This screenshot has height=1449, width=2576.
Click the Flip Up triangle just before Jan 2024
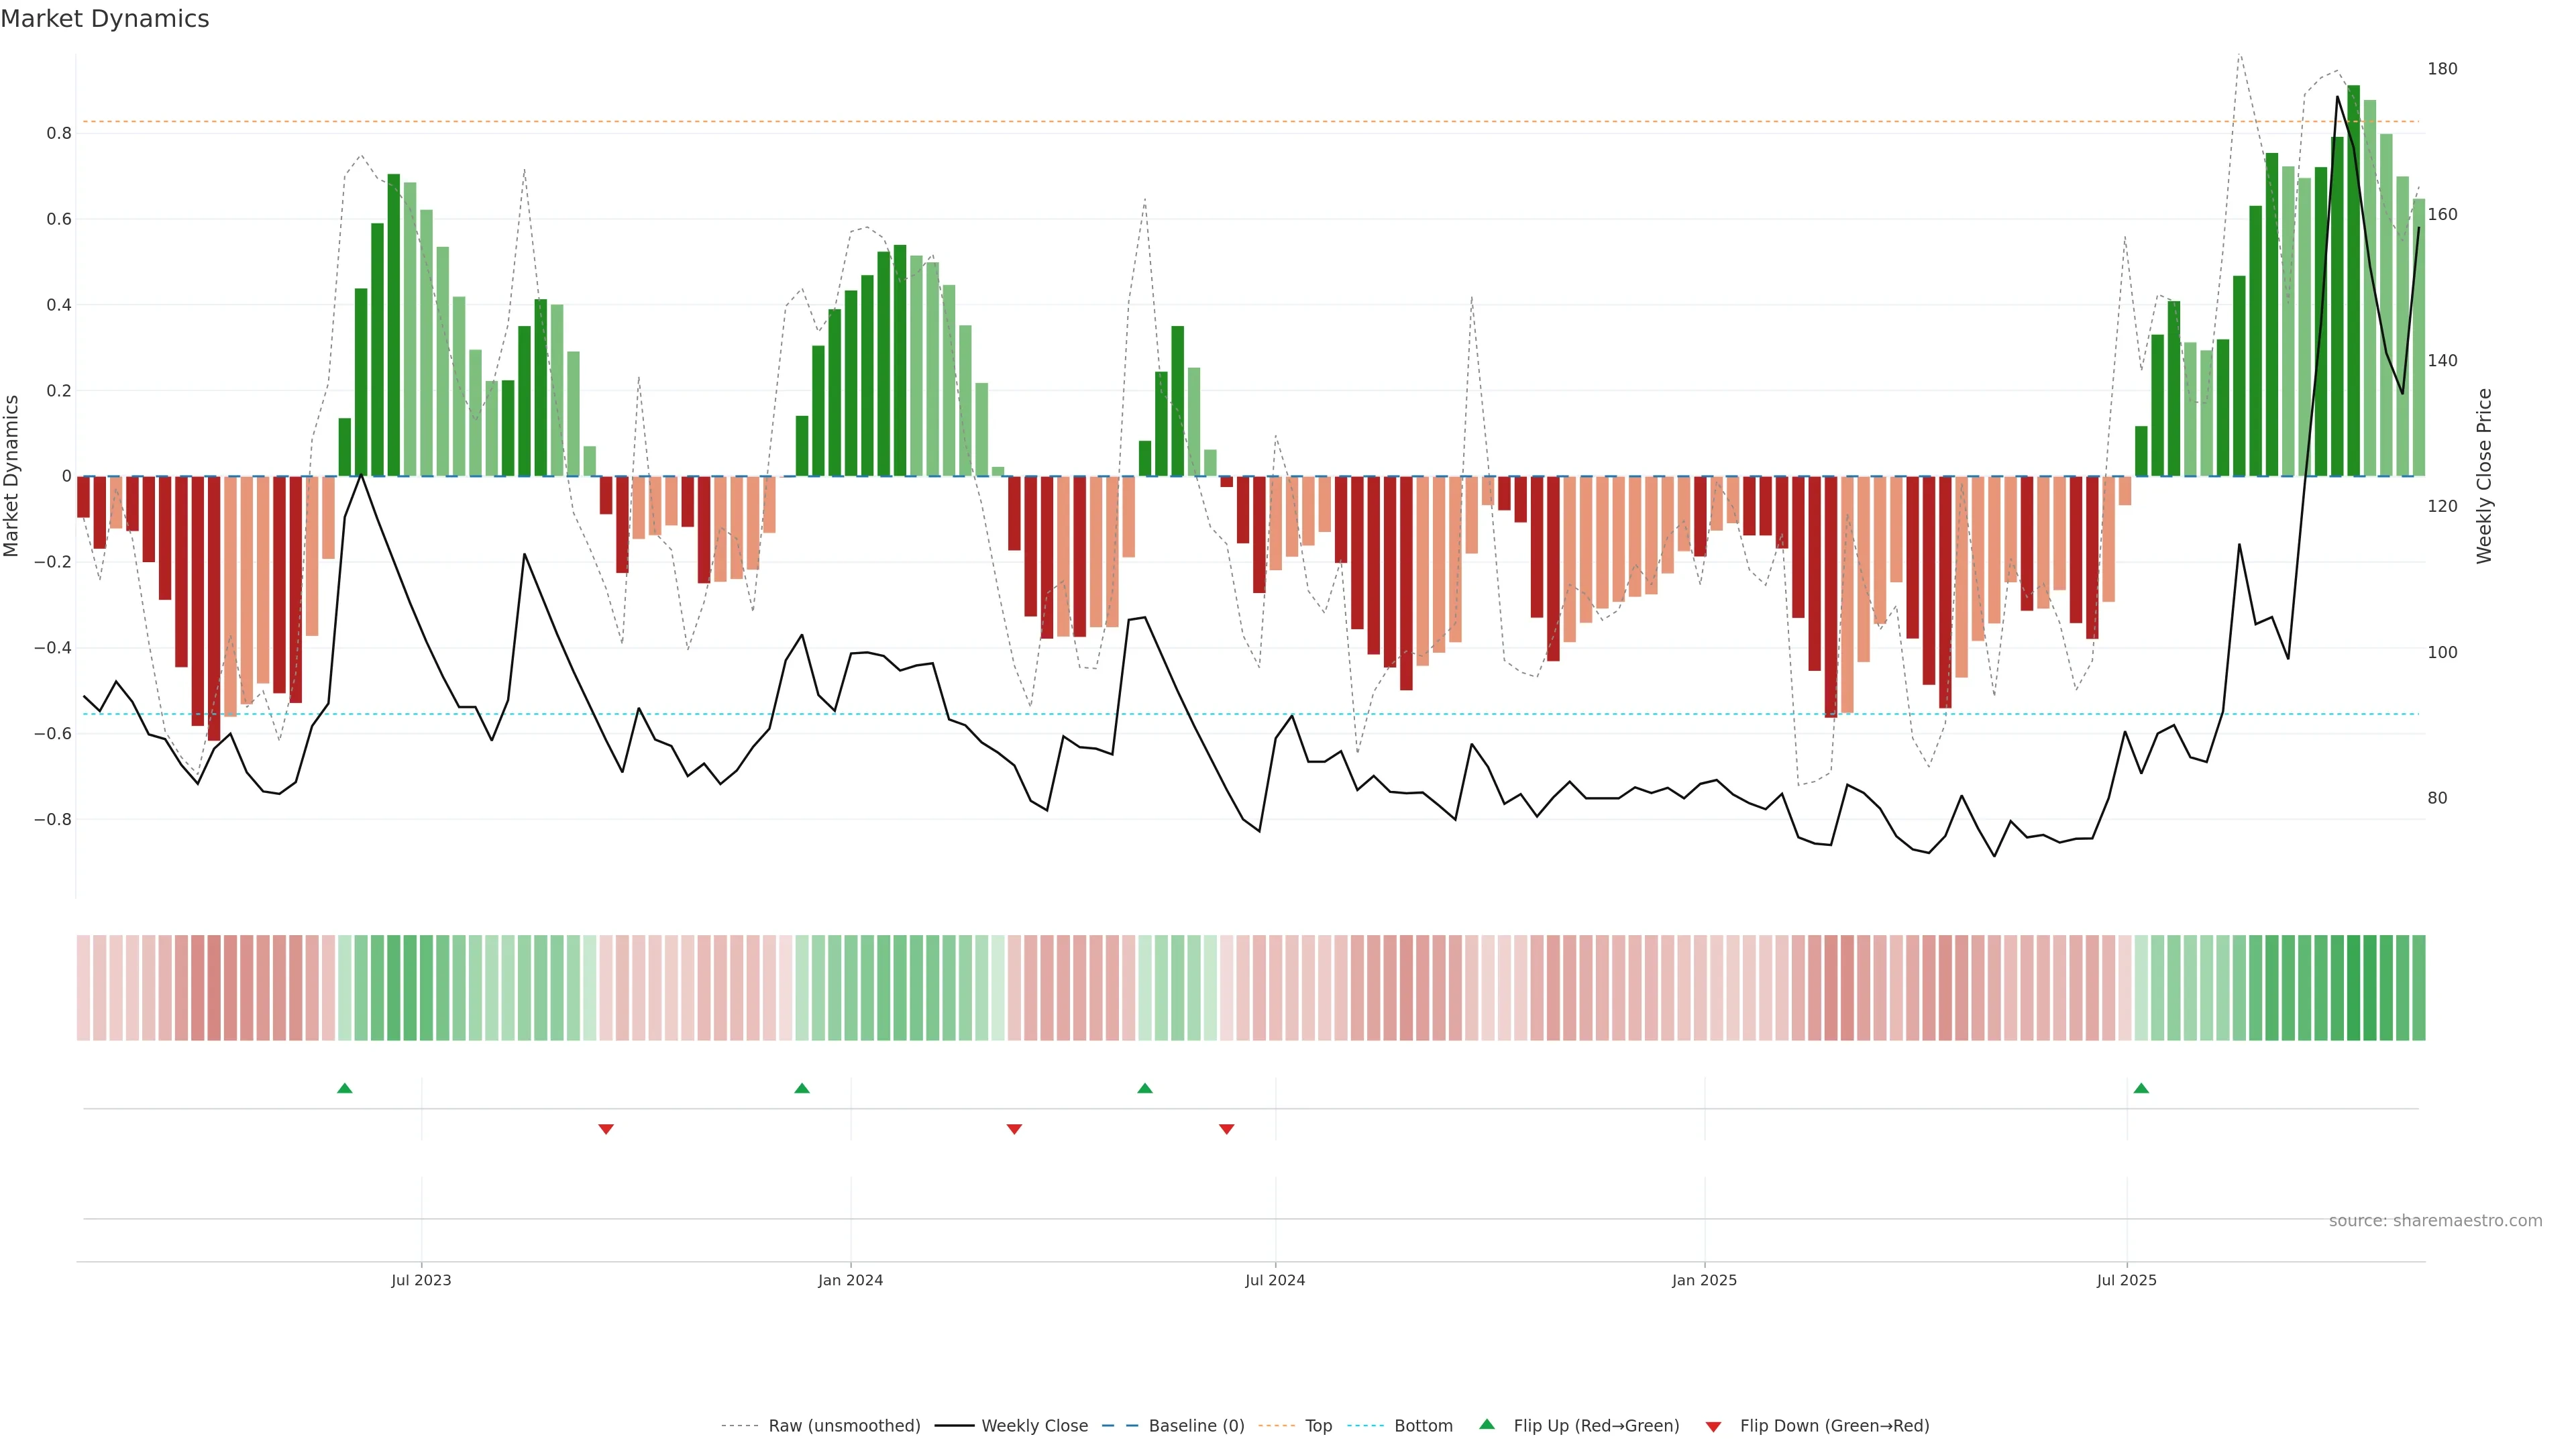point(802,1088)
